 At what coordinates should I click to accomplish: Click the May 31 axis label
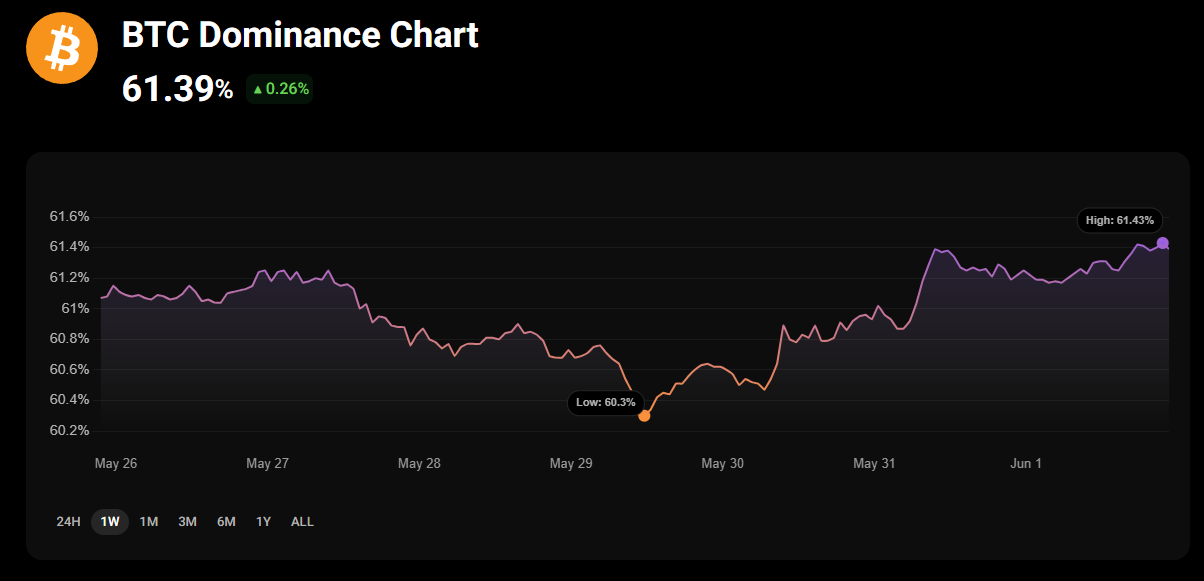tap(874, 464)
